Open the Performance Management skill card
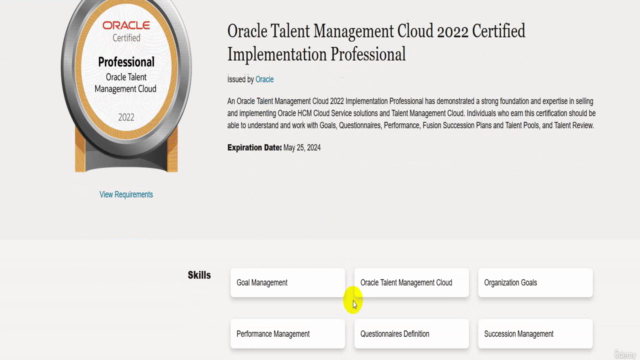The width and height of the screenshot is (640, 360). [288, 334]
